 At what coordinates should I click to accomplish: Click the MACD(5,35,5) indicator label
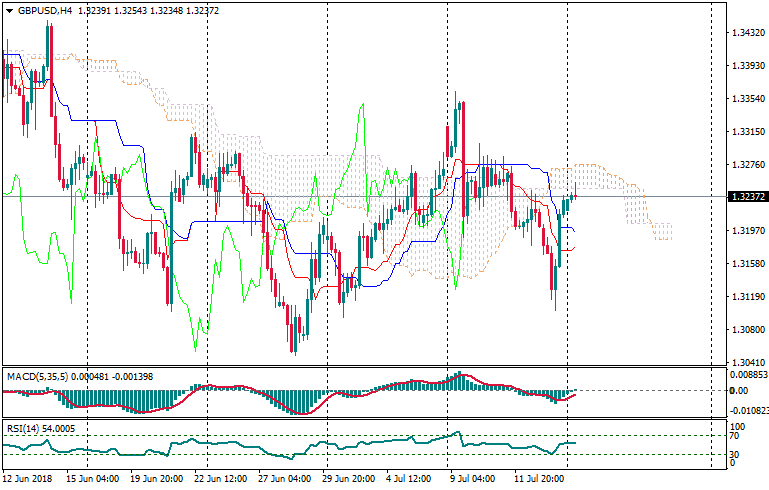37,376
